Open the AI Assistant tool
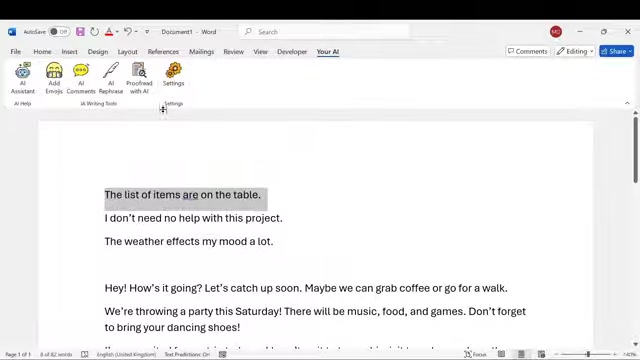This screenshot has height=360, width=640. (x=22, y=78)
